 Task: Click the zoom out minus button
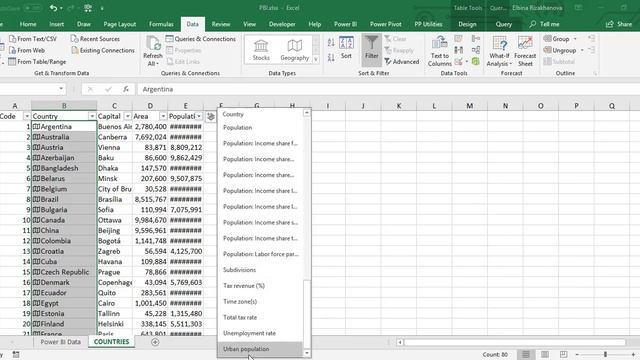[577, 354]
